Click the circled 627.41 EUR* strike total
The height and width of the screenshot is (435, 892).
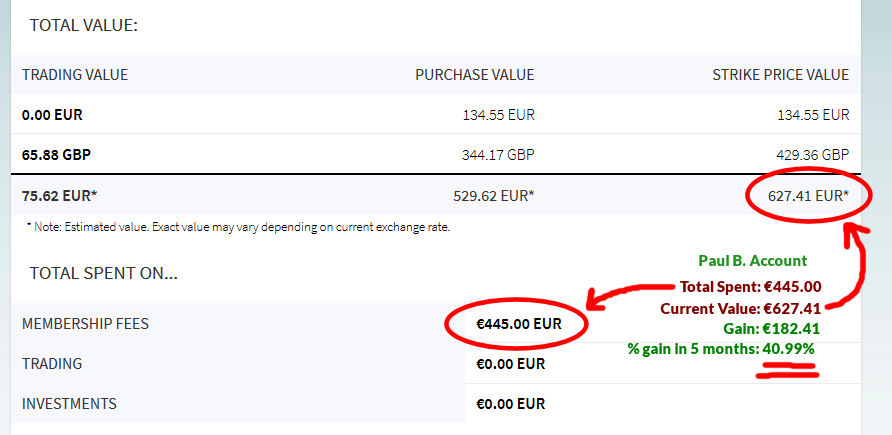tap(808, 196)
